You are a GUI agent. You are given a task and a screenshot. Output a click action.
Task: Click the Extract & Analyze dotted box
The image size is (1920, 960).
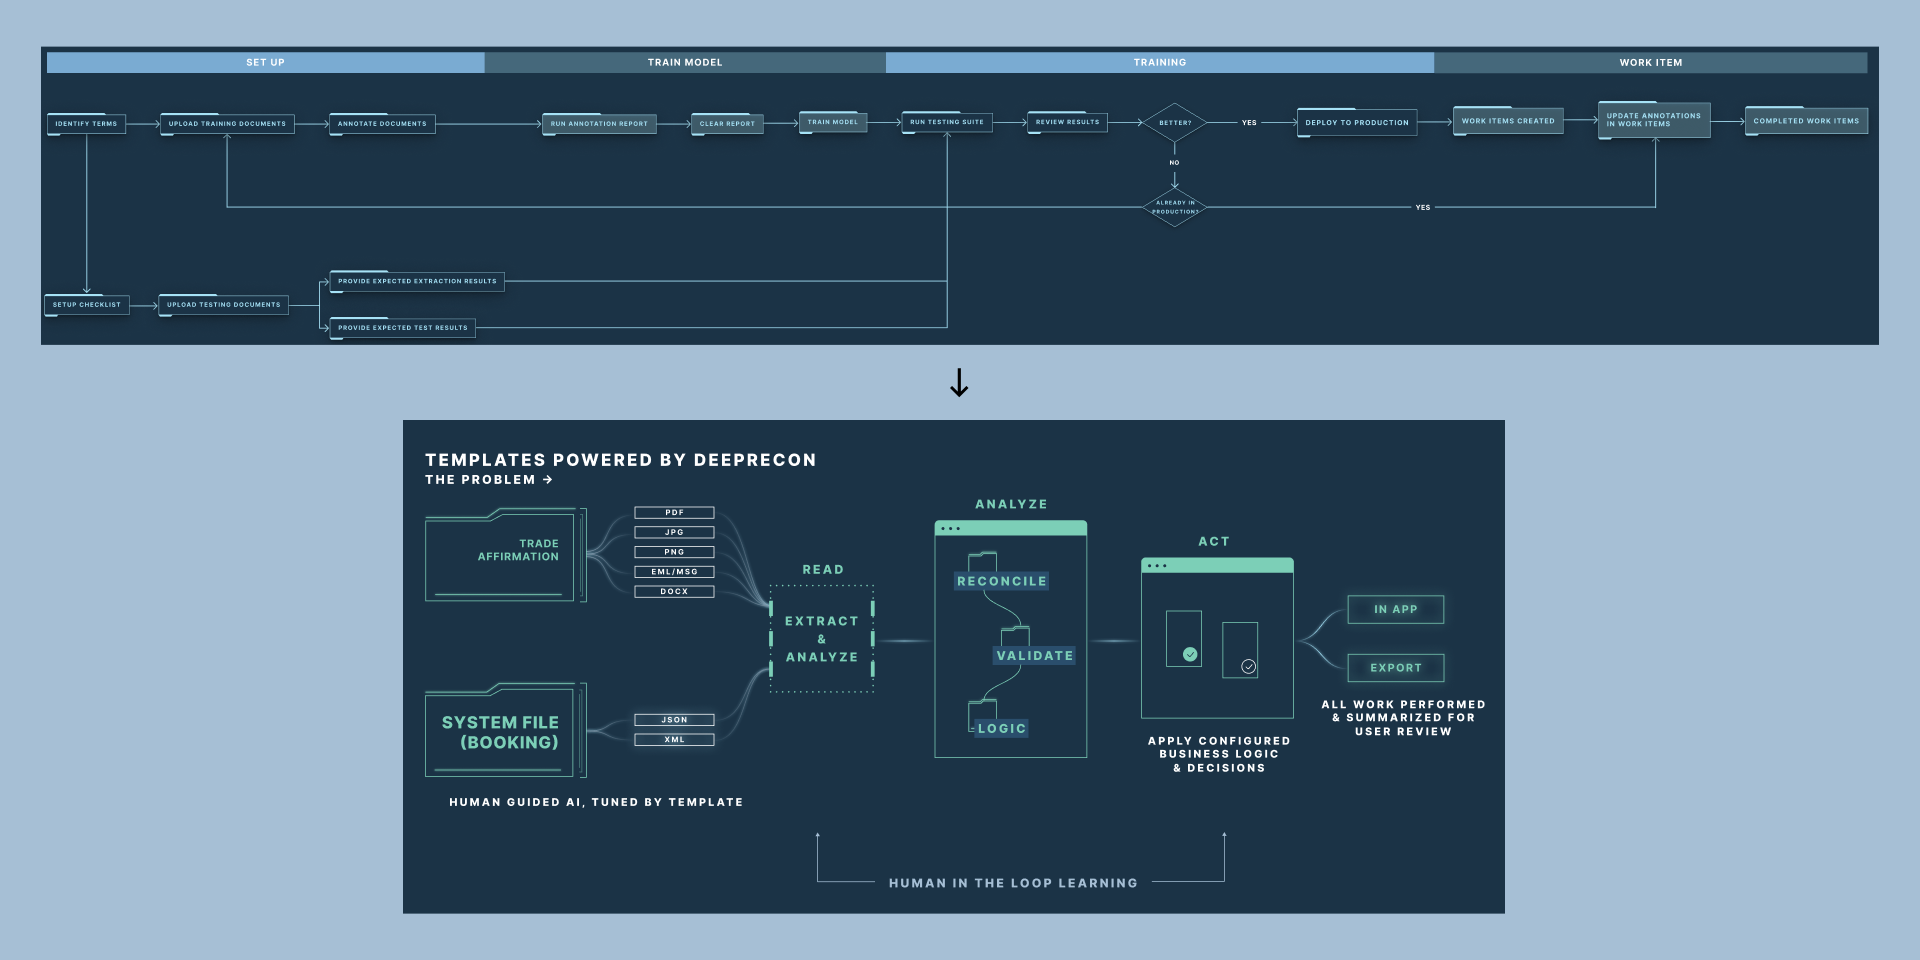point(822,639)
